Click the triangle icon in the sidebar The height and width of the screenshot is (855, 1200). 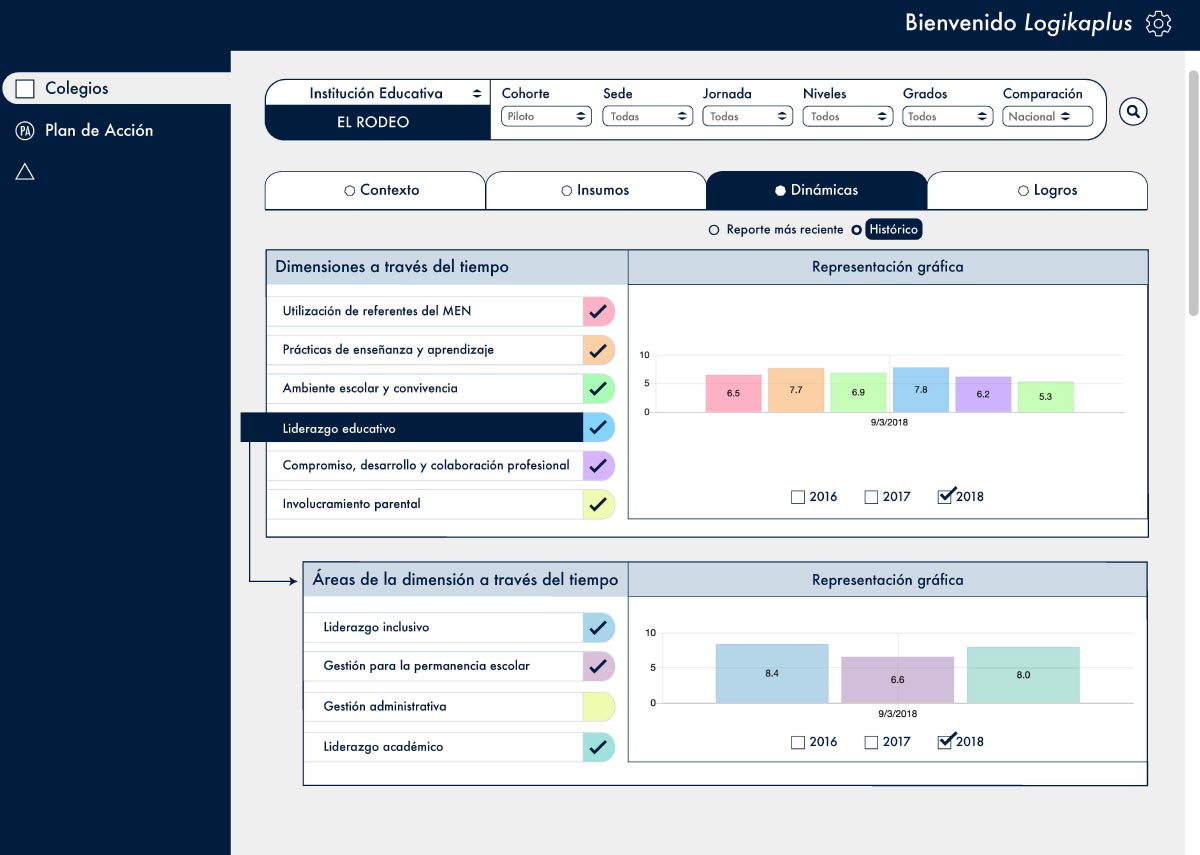click(25, 172)
